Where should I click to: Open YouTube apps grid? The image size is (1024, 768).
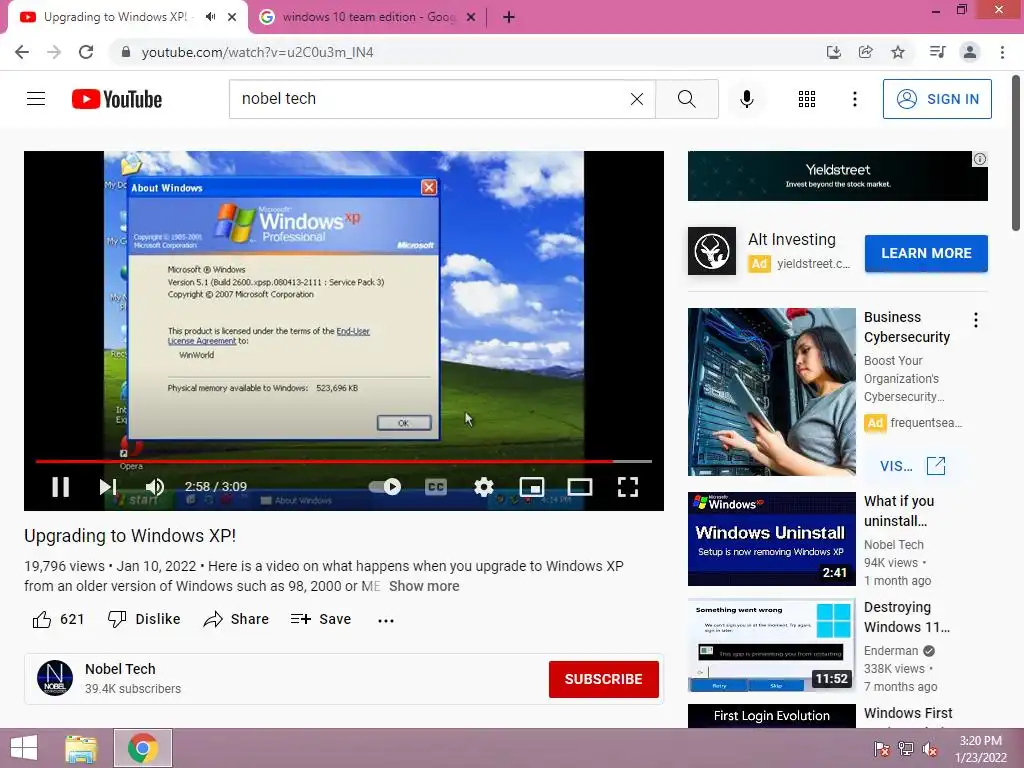[x=807, y=99]
